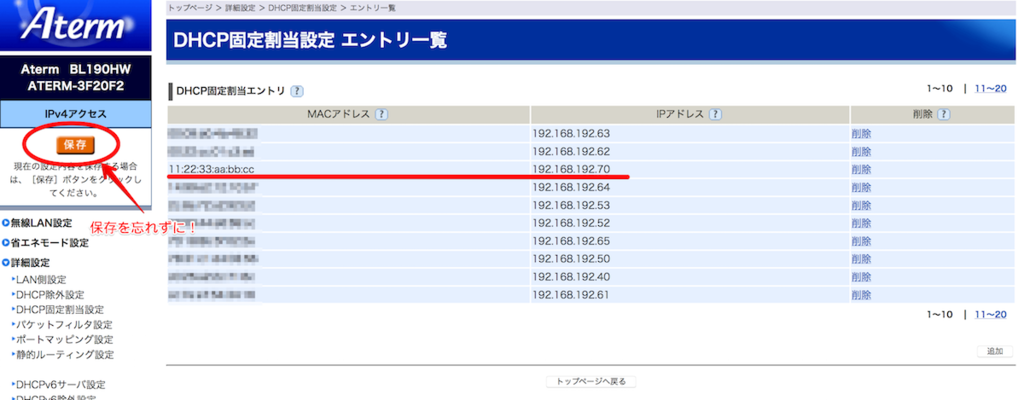1024x400 pixels.
Task: Click IPv4アクセス status label
Action: (76, 114)
